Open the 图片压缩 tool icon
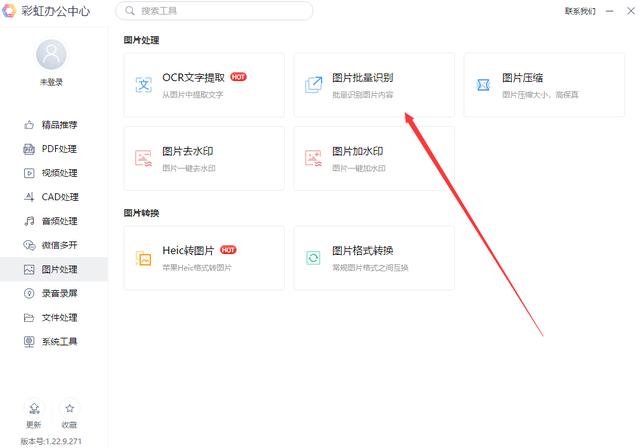This screenshot has width=640, height=448. coord(484,85)
